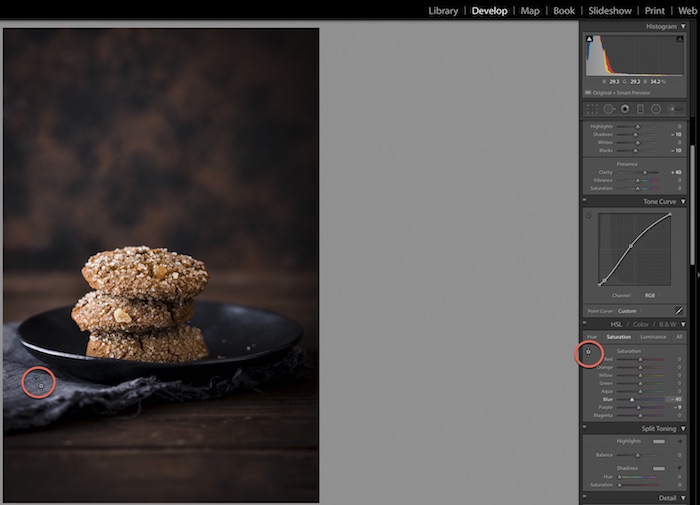This screenshot has height=505, width=700.
Task: Select the Spot Removal tool icon
Action: [x=609, y=109]
